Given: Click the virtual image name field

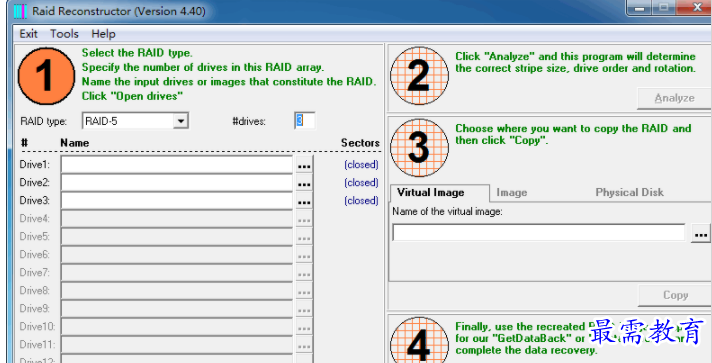Looking at the screenshot, I should pyautogui.click(x=539, y=233).
